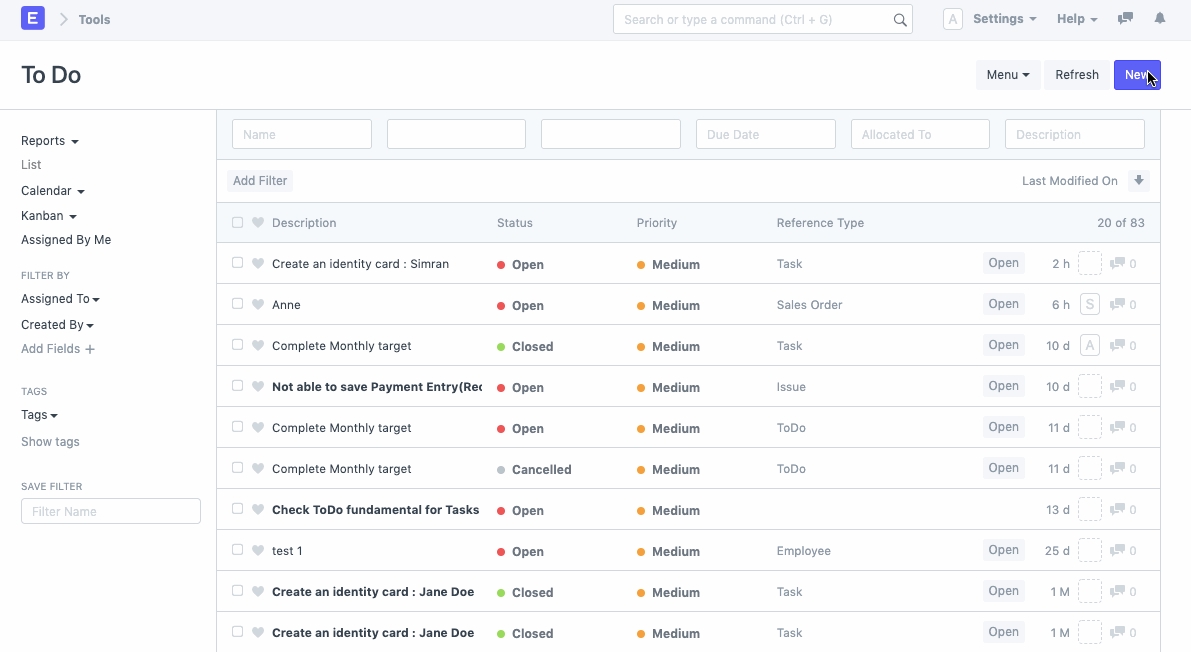The height and width of the screenshot is (652, 1191).
Task: Open the chat messages icon
Action: pos(1125,19)
